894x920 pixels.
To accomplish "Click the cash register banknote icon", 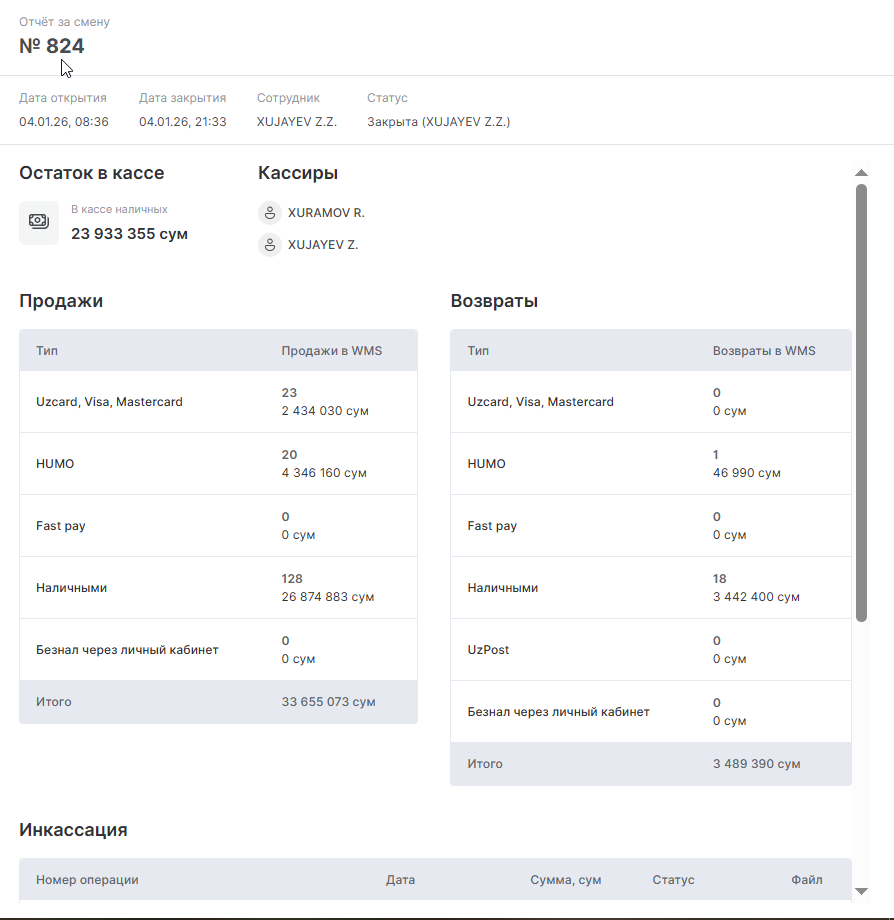I will [x=39, y=222].
